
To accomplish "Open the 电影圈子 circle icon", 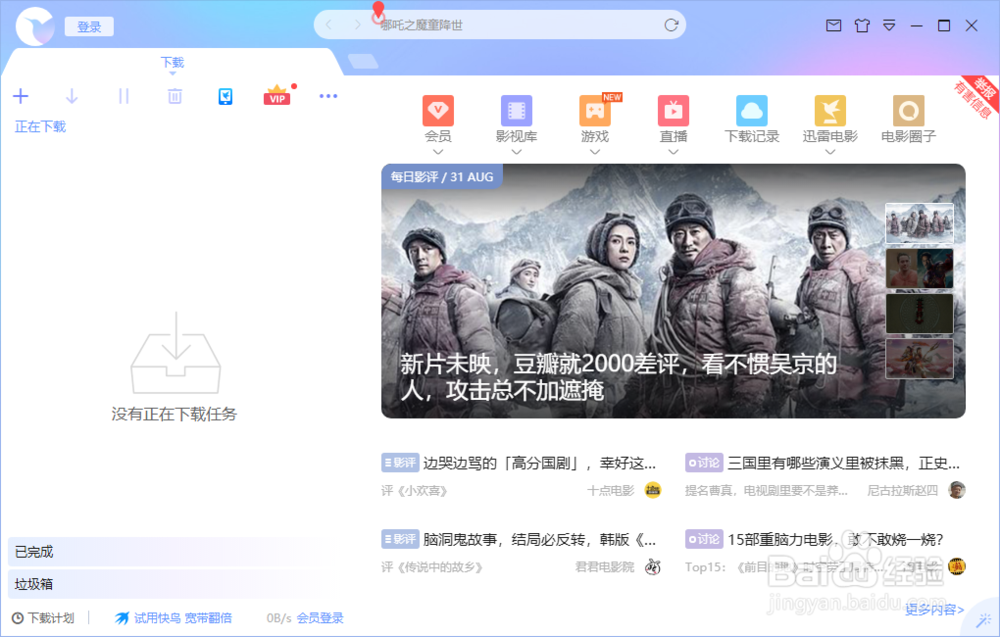I will point(909,111).
